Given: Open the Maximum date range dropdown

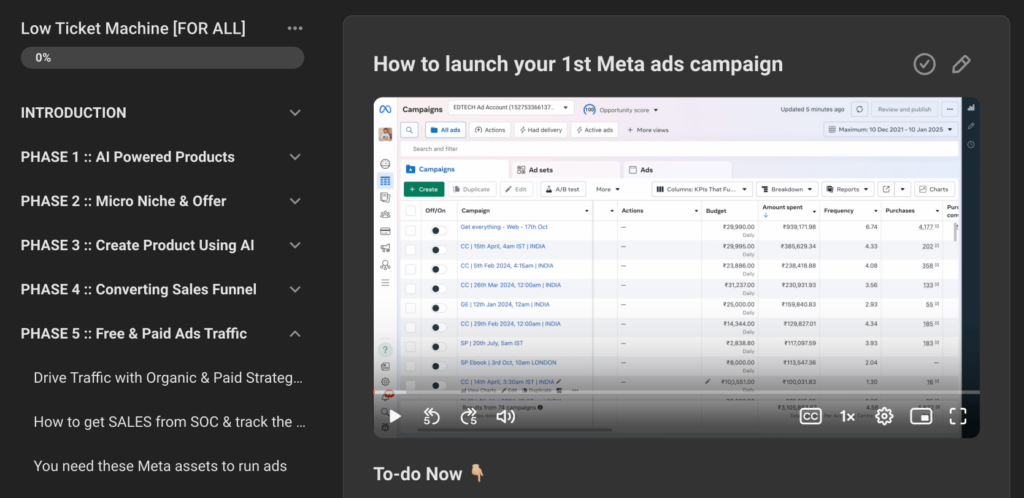Looking at the screenshot, I should [891, 130].
